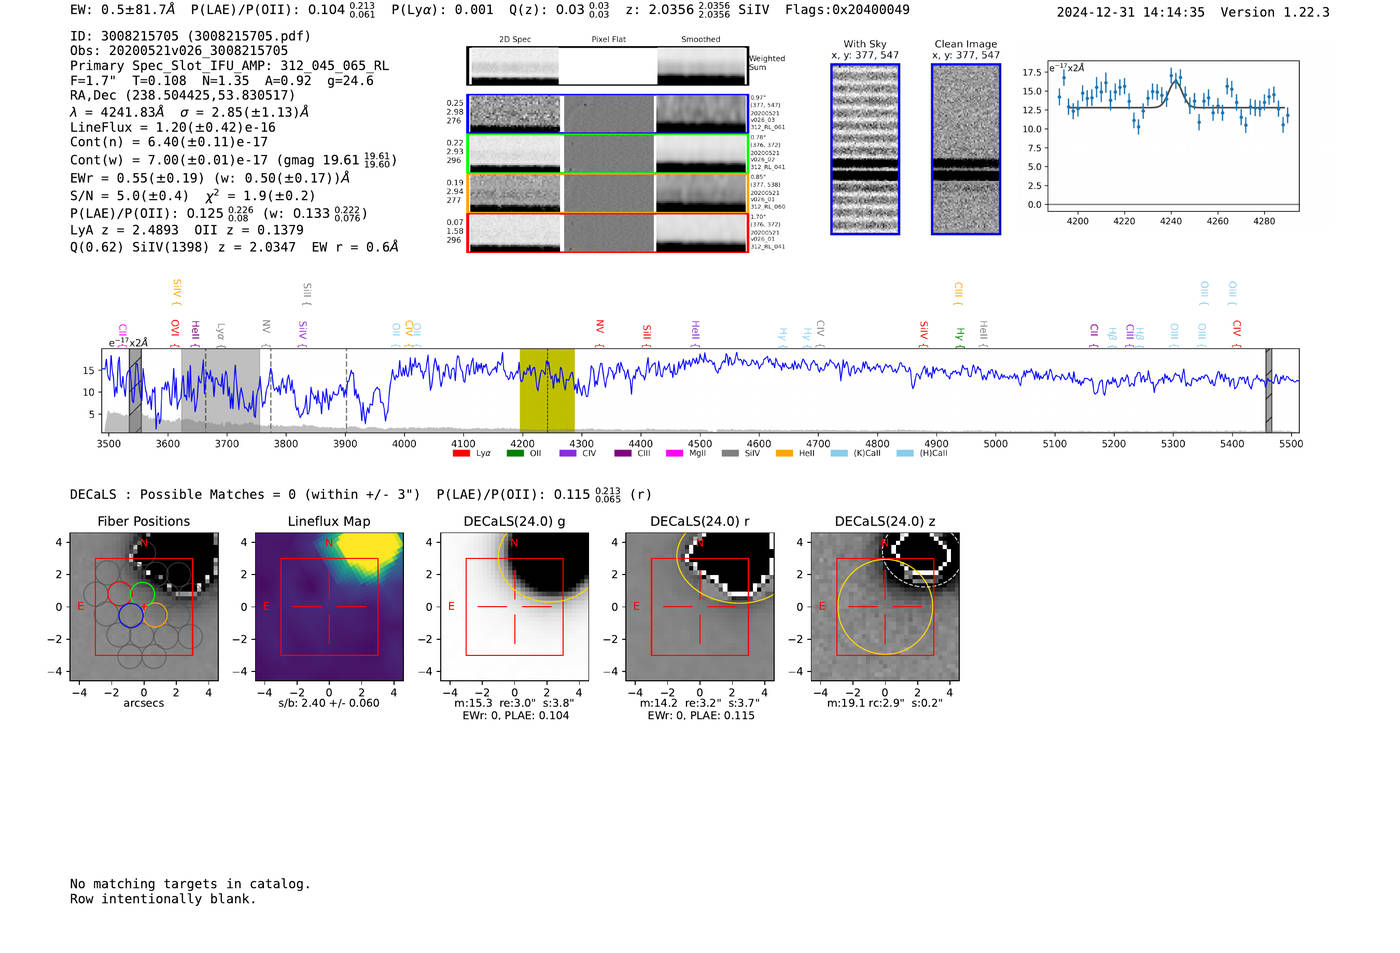
Task: Select the Weighted Sum 2D spectrum strip
Action: (x=607, y=66)
